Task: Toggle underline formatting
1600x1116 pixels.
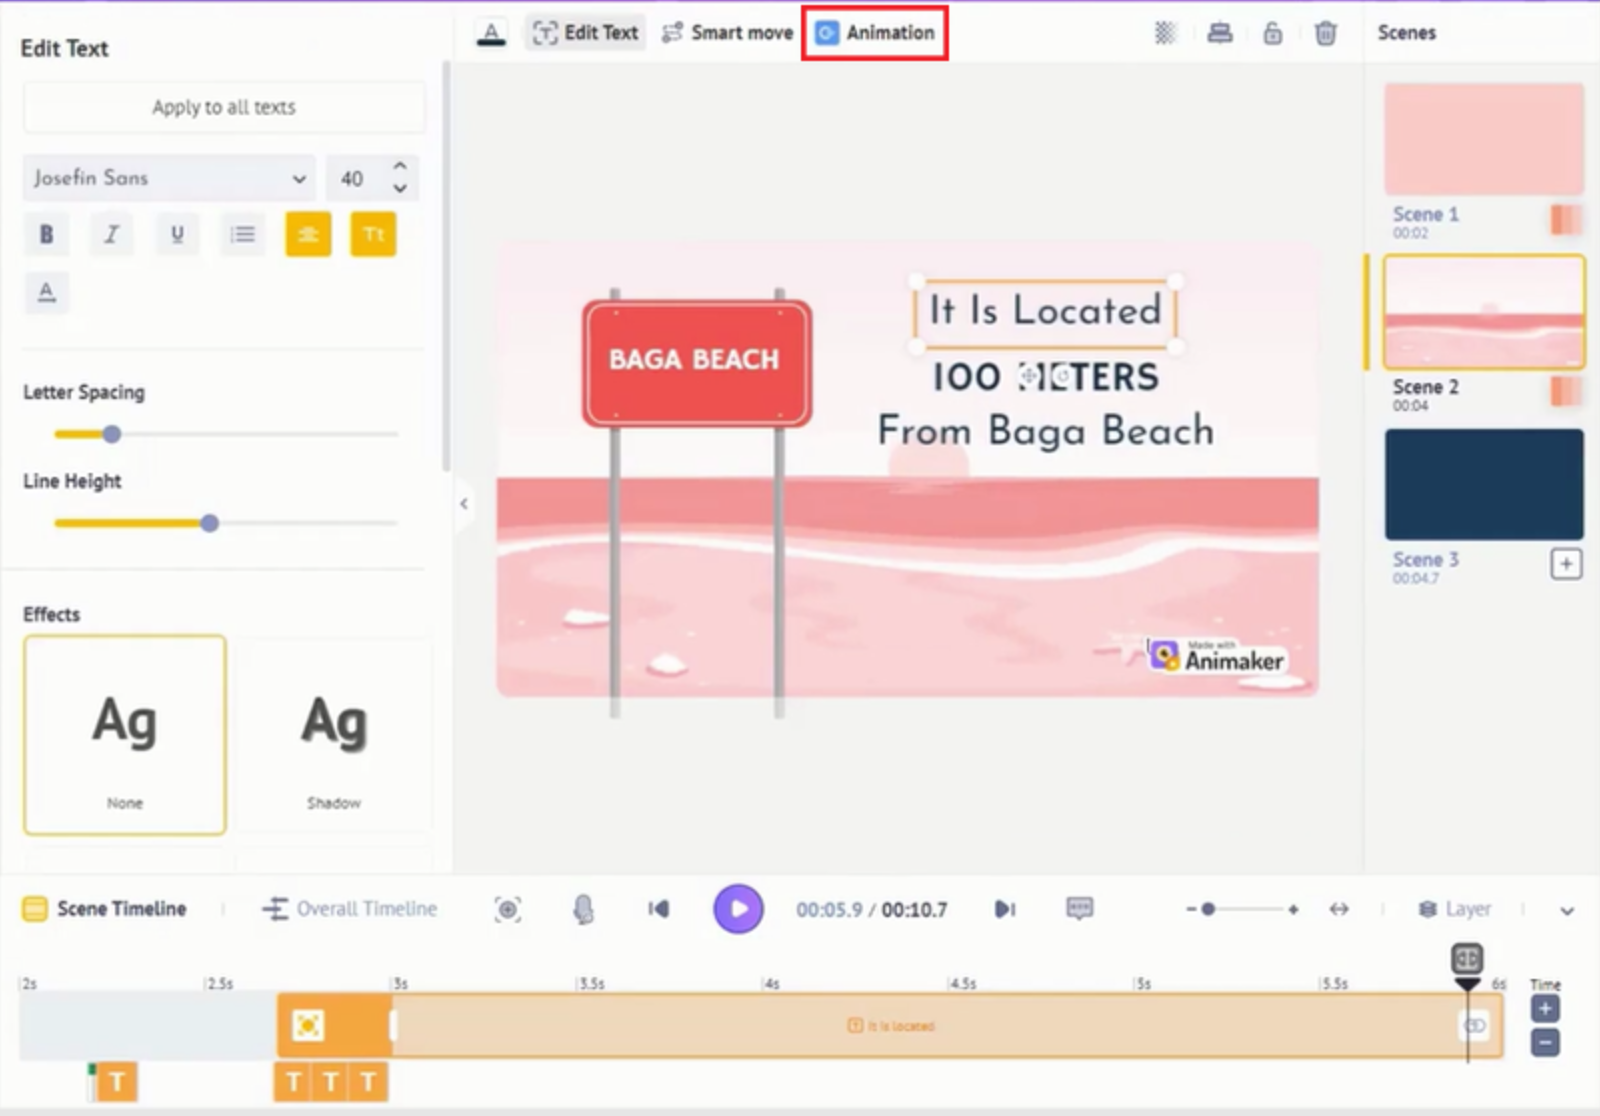Action: point(176,234)
